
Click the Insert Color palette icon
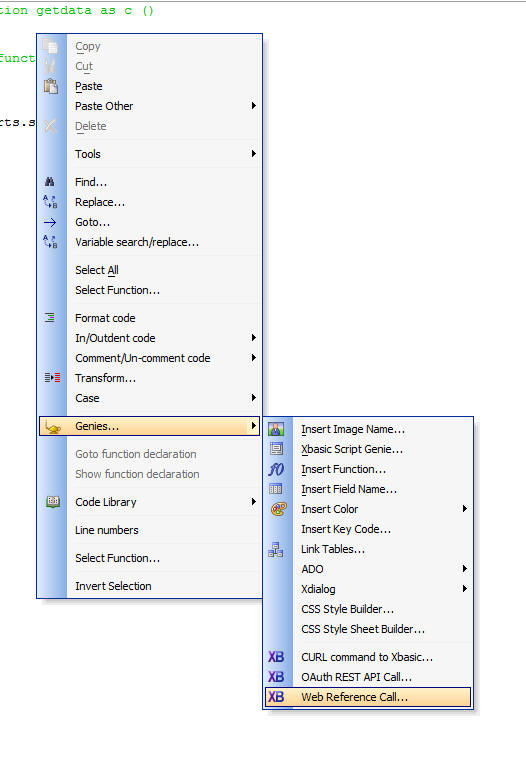278,509
